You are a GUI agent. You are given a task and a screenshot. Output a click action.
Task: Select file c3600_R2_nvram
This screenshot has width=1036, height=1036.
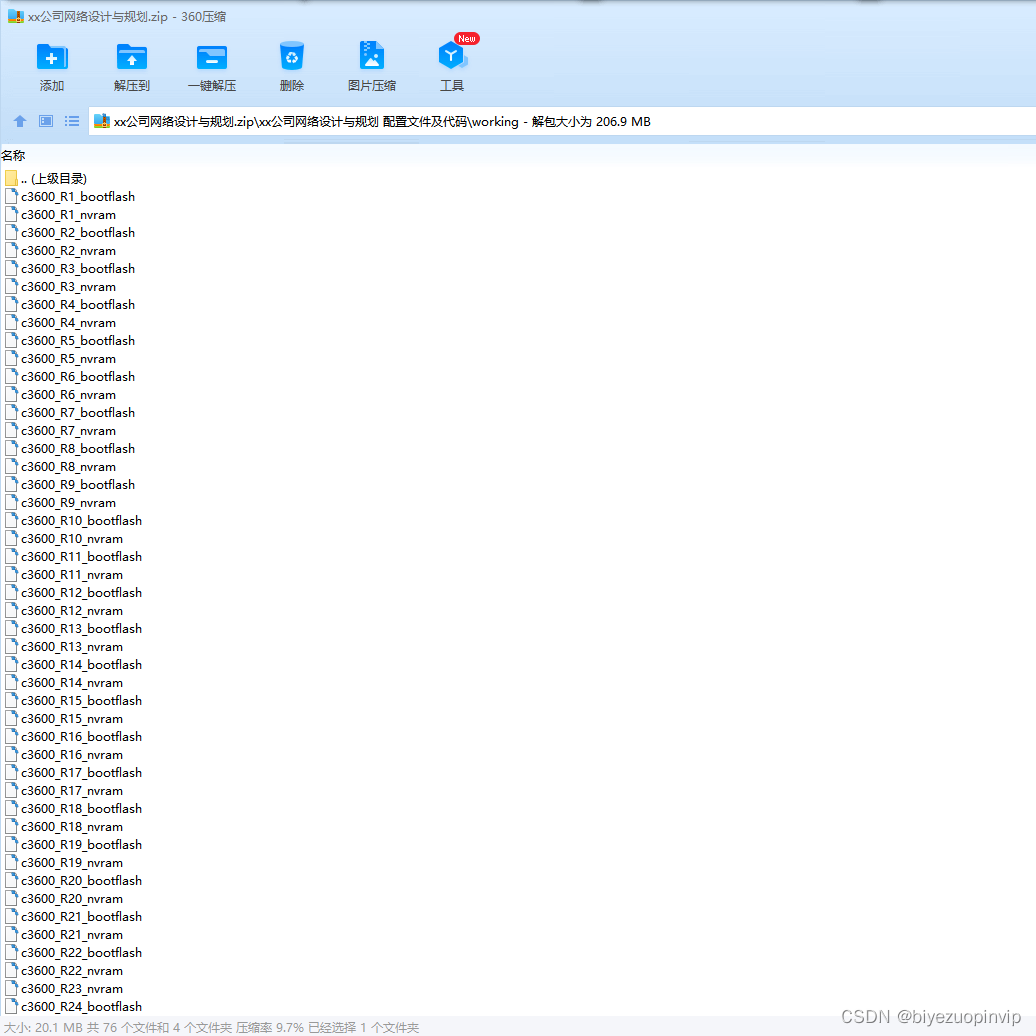pyautogui.click(x=60, y=251)
